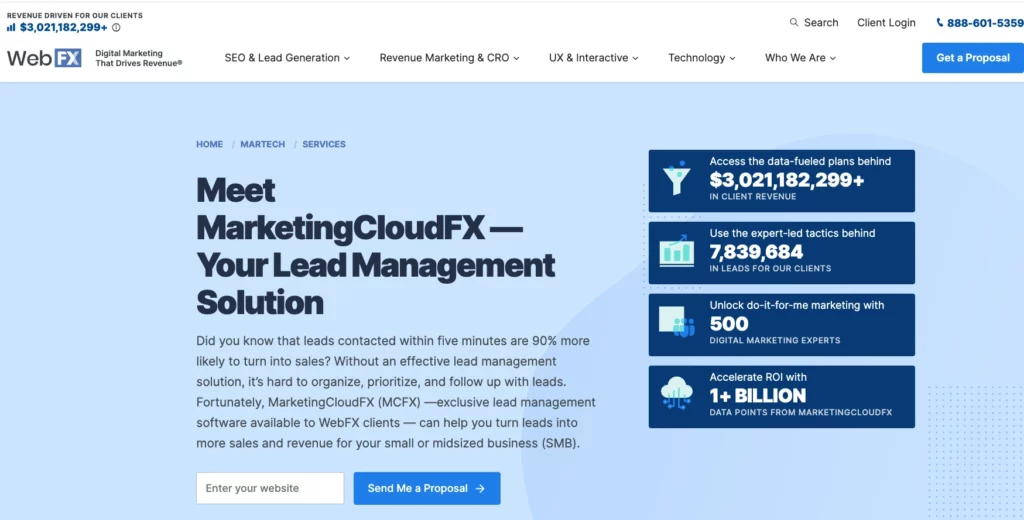Click the growth chart icon in leads card
The image size is (1024, 520).
677,251
